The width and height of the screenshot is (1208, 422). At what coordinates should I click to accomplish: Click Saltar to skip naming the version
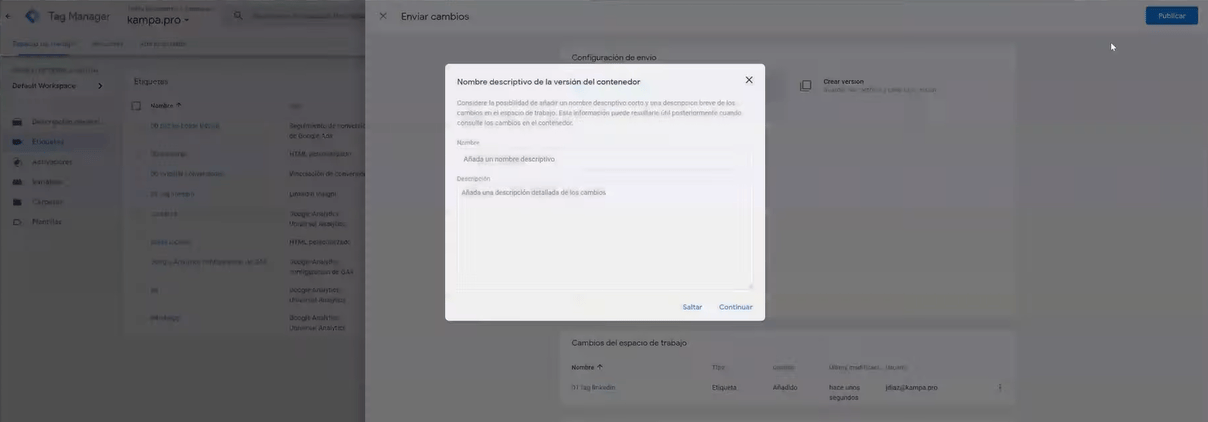tap(692, 307)
